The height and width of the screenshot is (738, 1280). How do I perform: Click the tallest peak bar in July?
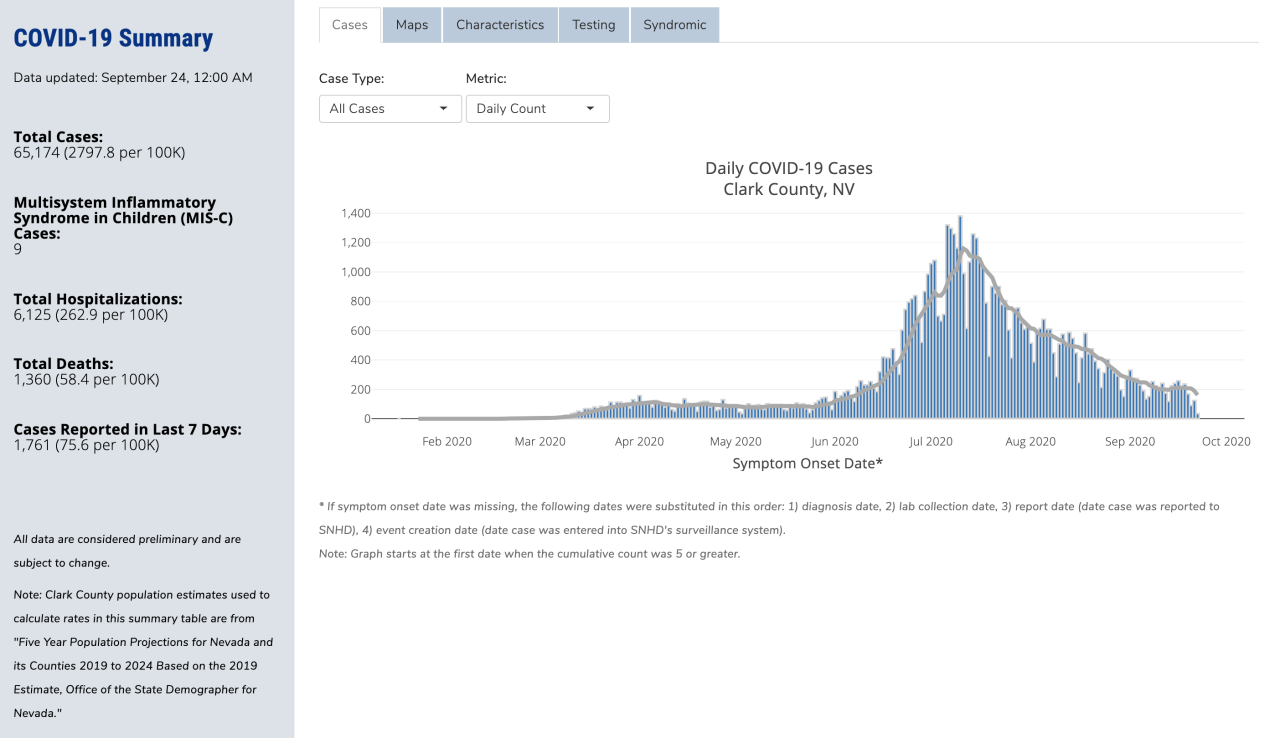tap(960, 317)
